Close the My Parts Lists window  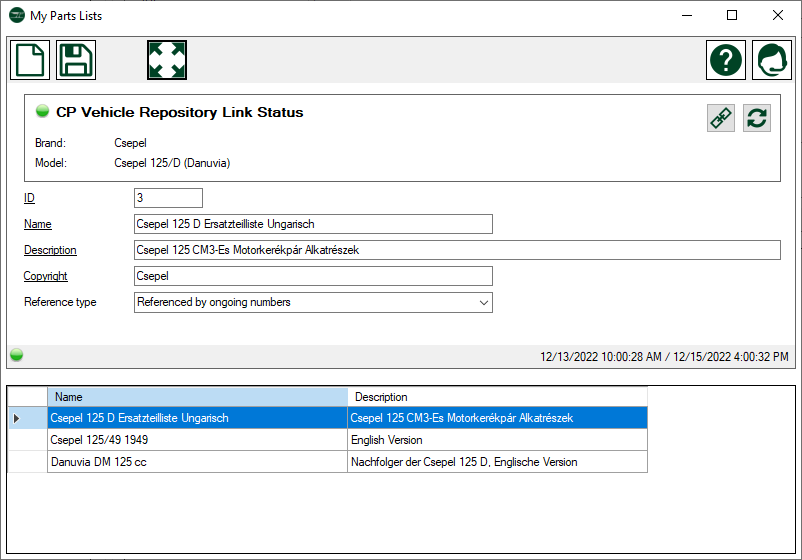777,15
